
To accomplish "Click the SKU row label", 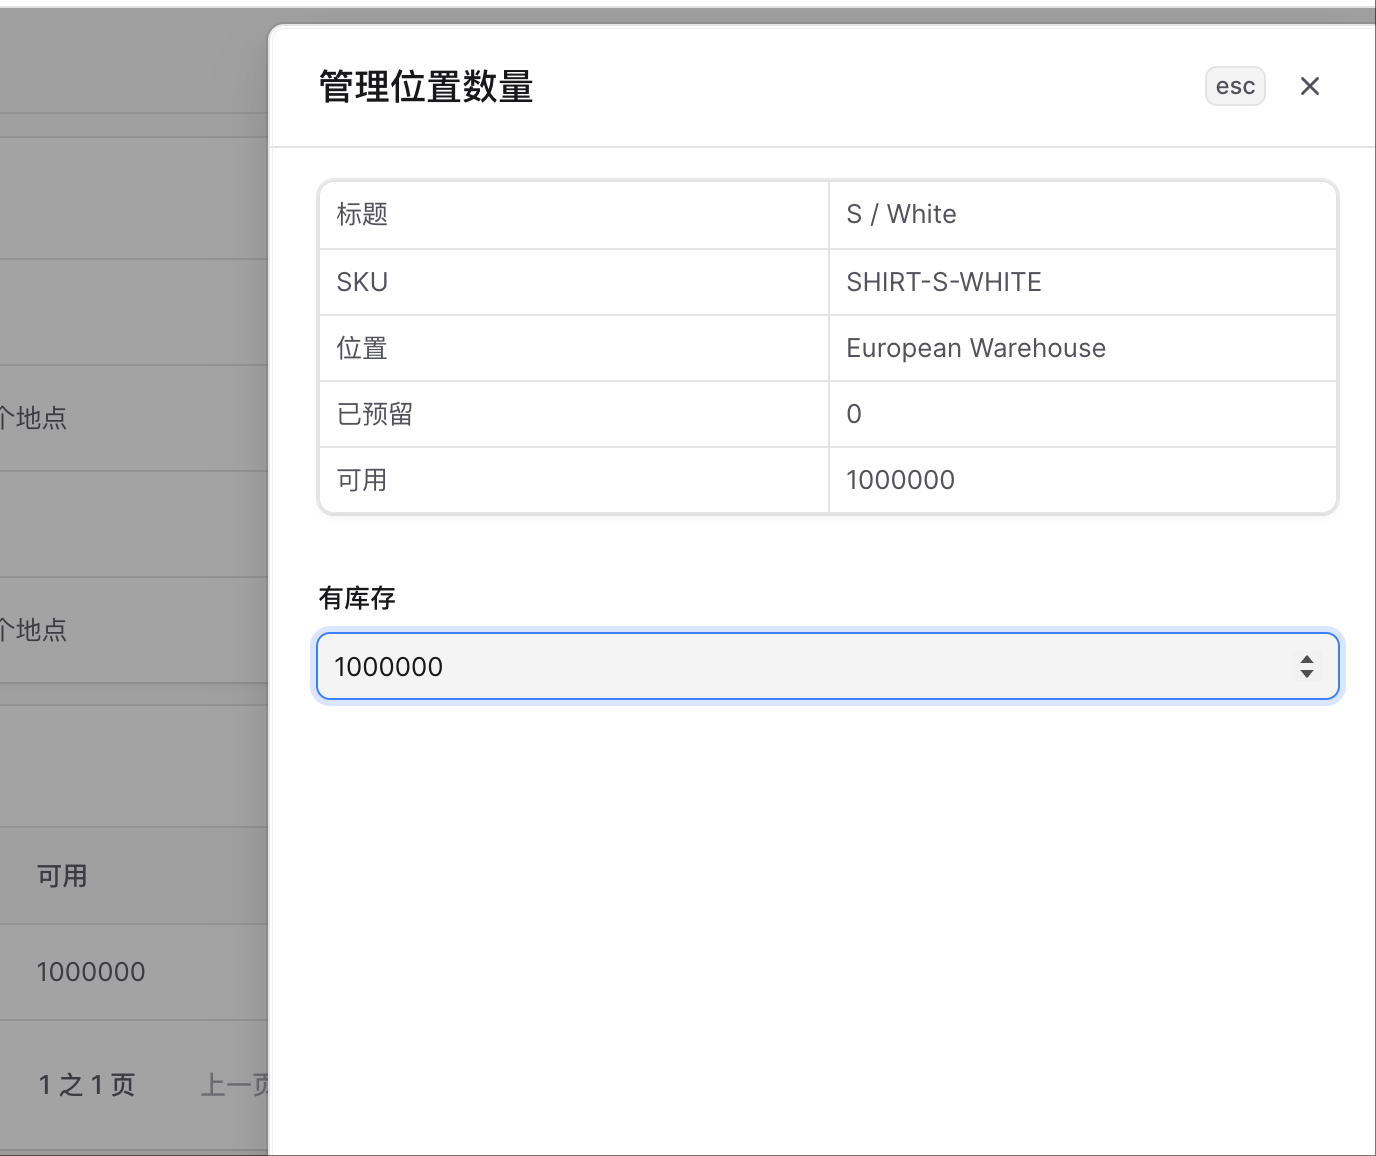I will click(362, 282).
